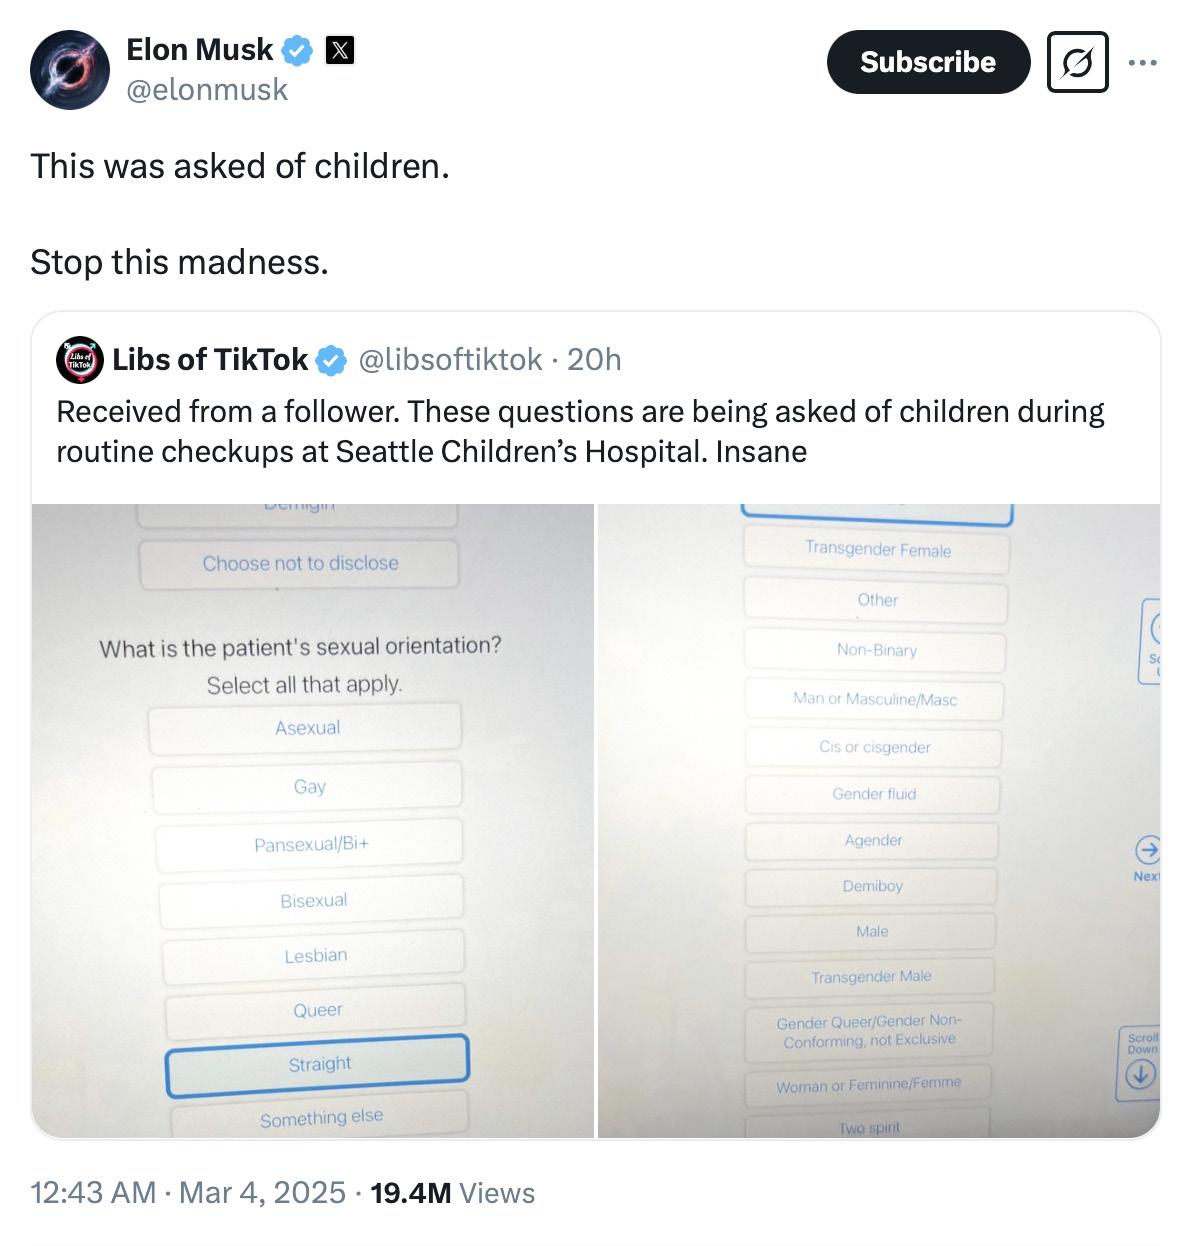Select the Non-Binary option
Image resolution: width=1194 pixels, height=1246 pixels.
876,650
